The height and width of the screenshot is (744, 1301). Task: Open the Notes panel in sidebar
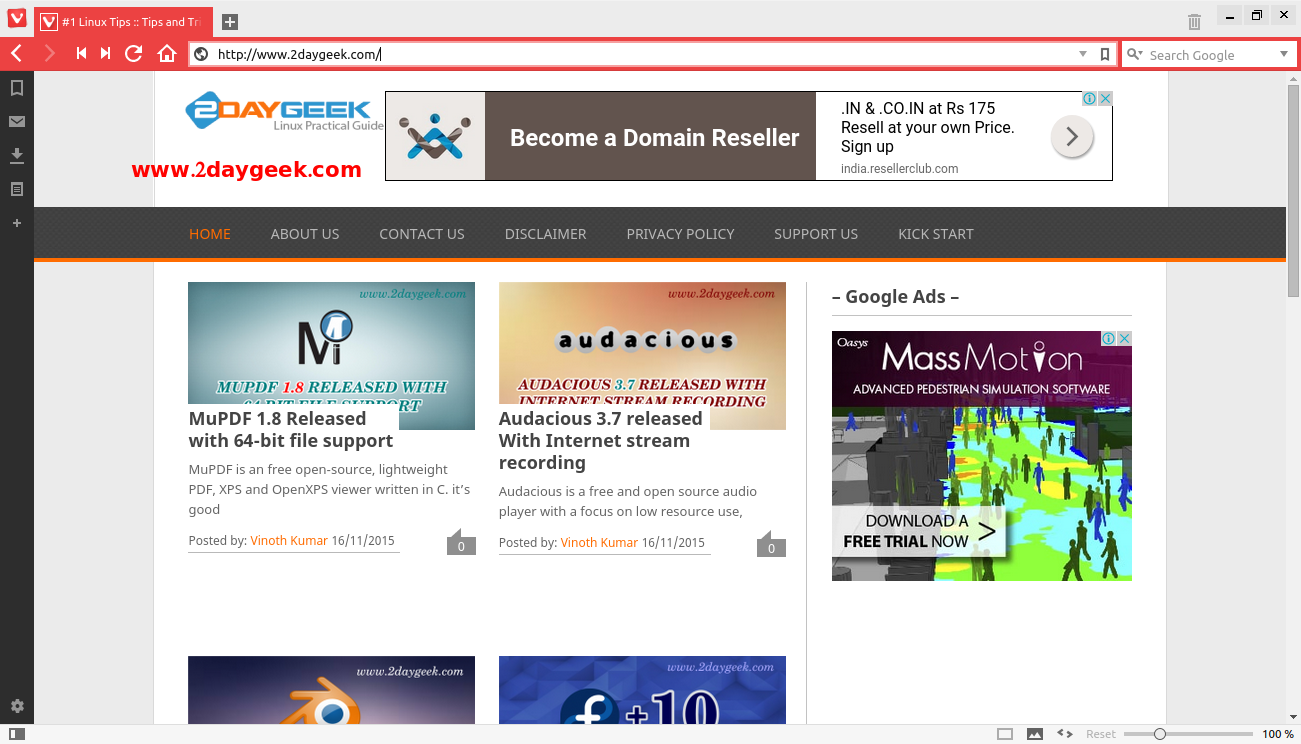pos(17,189)
